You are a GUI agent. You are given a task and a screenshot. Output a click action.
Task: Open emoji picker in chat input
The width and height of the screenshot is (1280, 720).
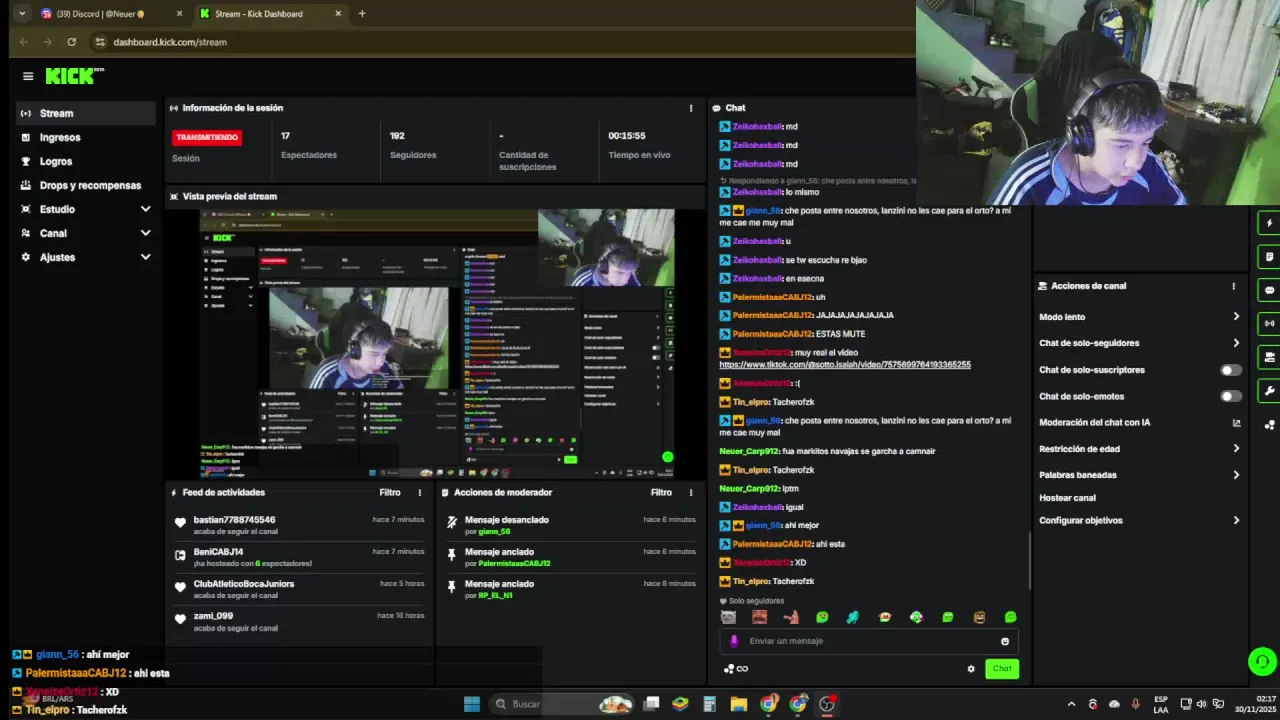(1005, 641)
